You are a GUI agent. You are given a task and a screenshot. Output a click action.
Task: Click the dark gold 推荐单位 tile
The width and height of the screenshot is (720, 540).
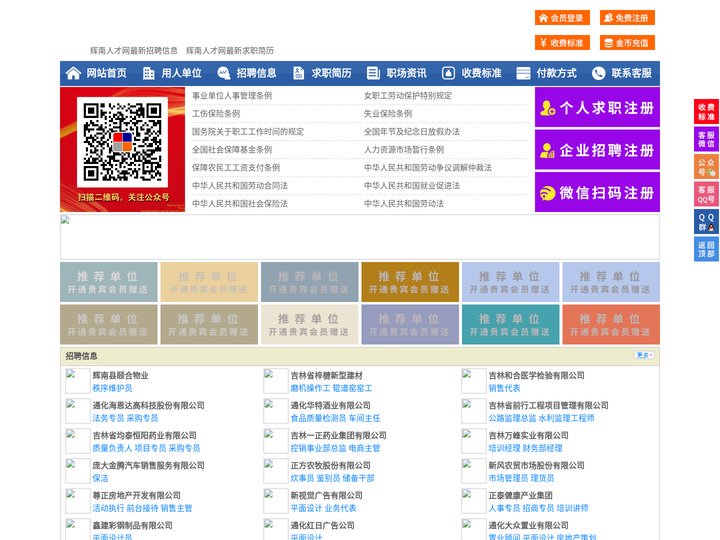(410, 282)
